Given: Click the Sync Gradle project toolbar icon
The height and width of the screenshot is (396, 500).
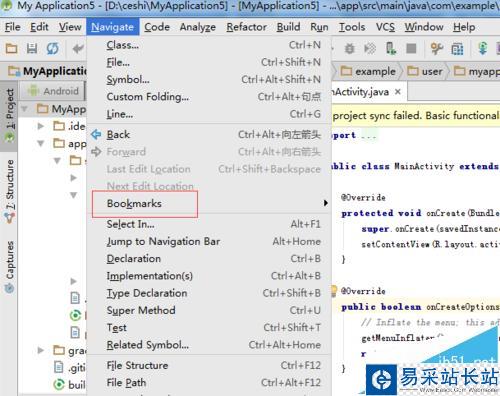Looking at the screenshot, I should [436, 49].
